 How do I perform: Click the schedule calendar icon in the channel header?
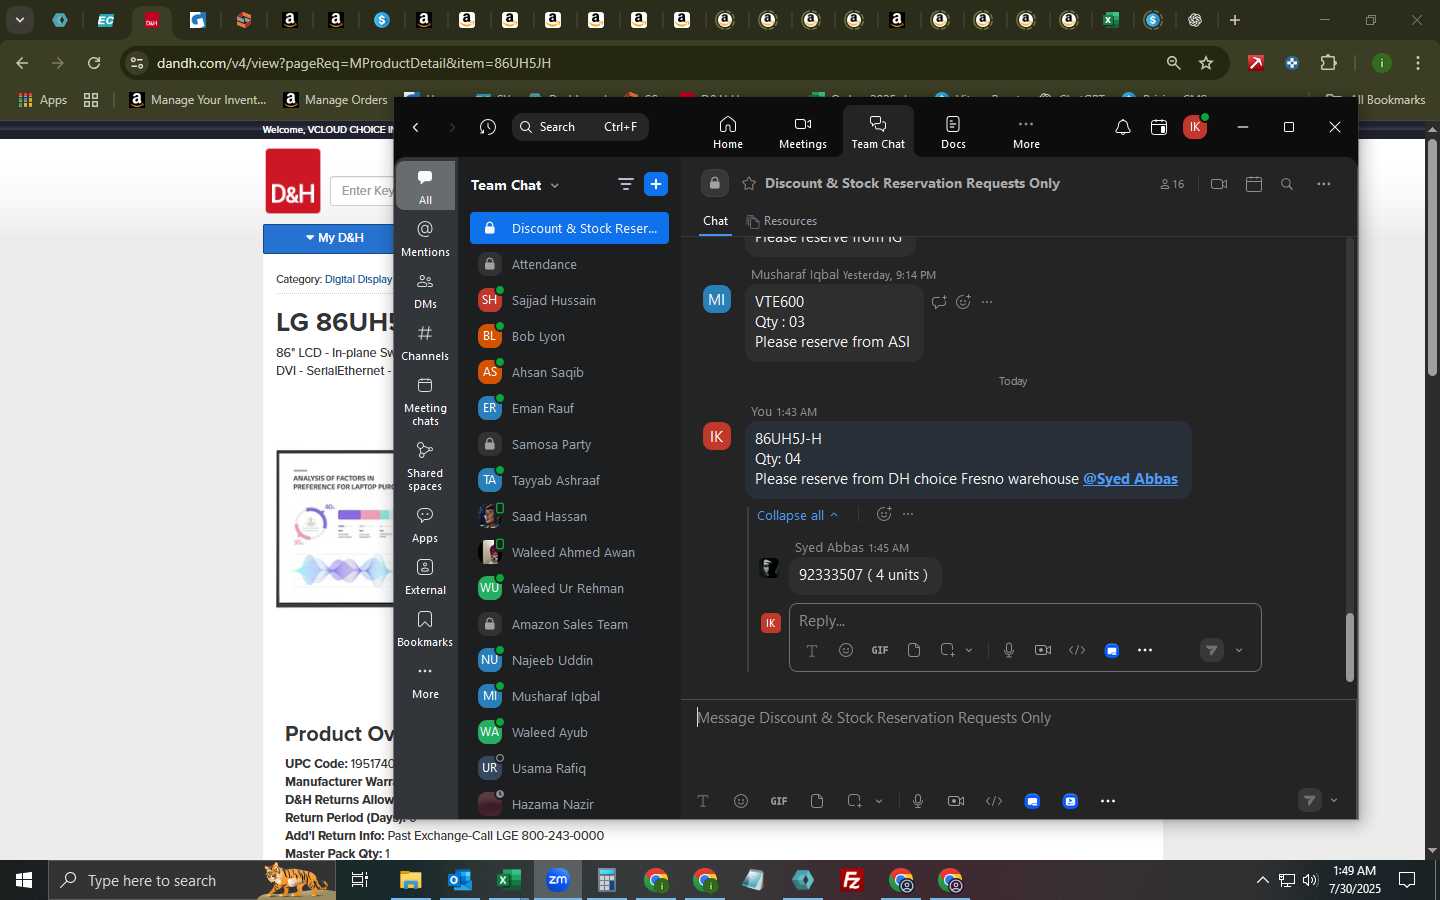click(x=1254, y=184)
